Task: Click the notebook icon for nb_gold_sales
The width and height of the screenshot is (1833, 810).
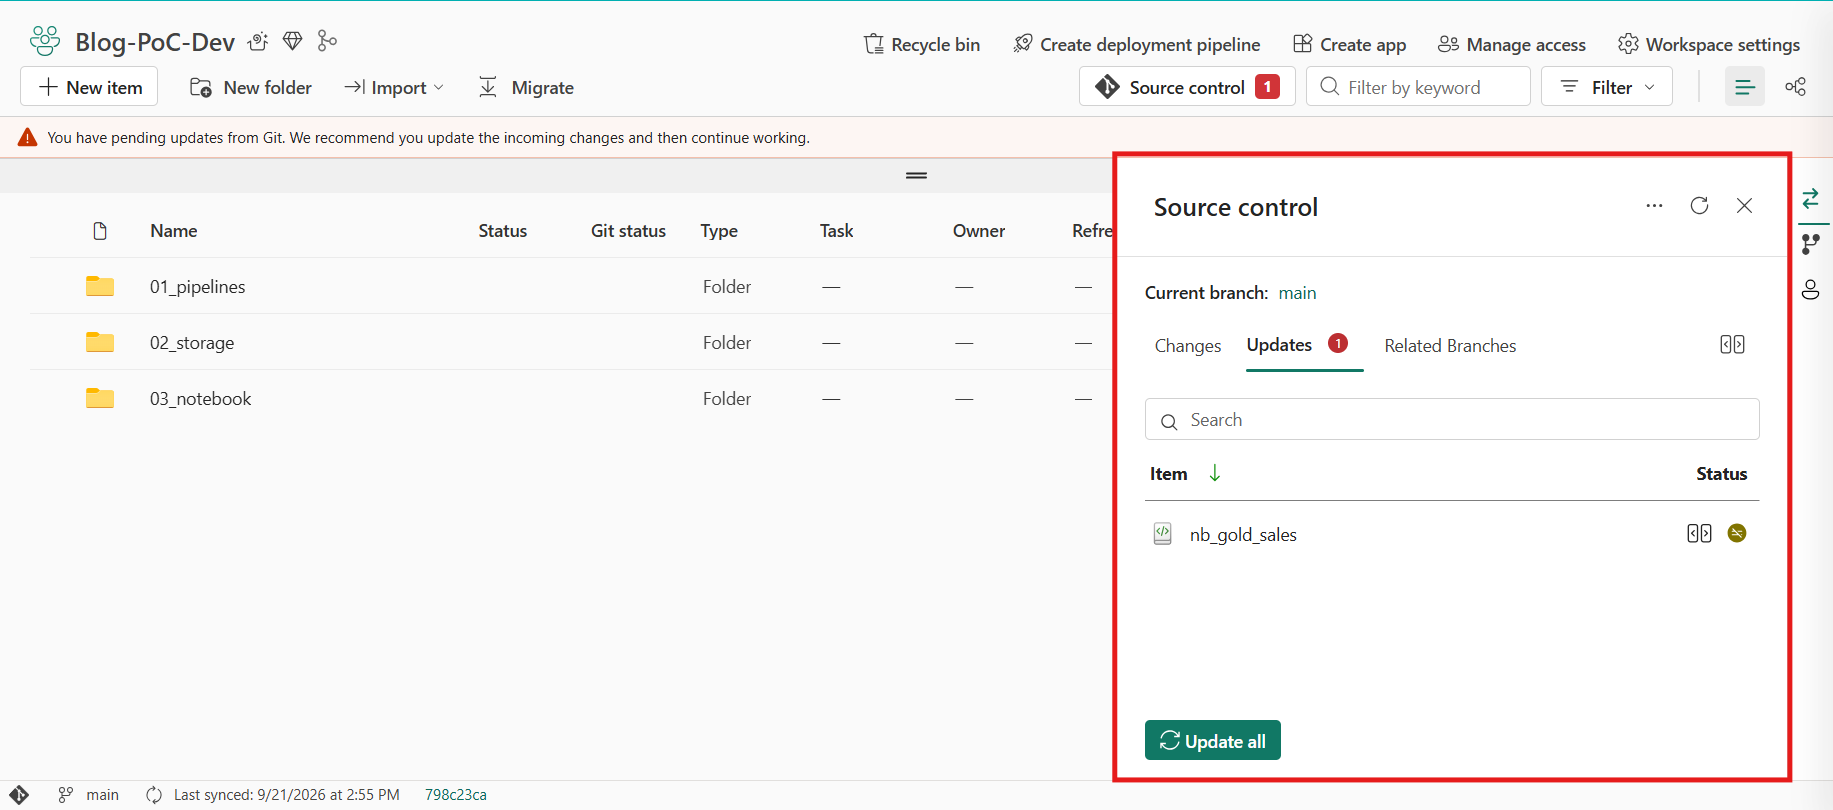Action: pyautogui.click(x=1162, y=534)
